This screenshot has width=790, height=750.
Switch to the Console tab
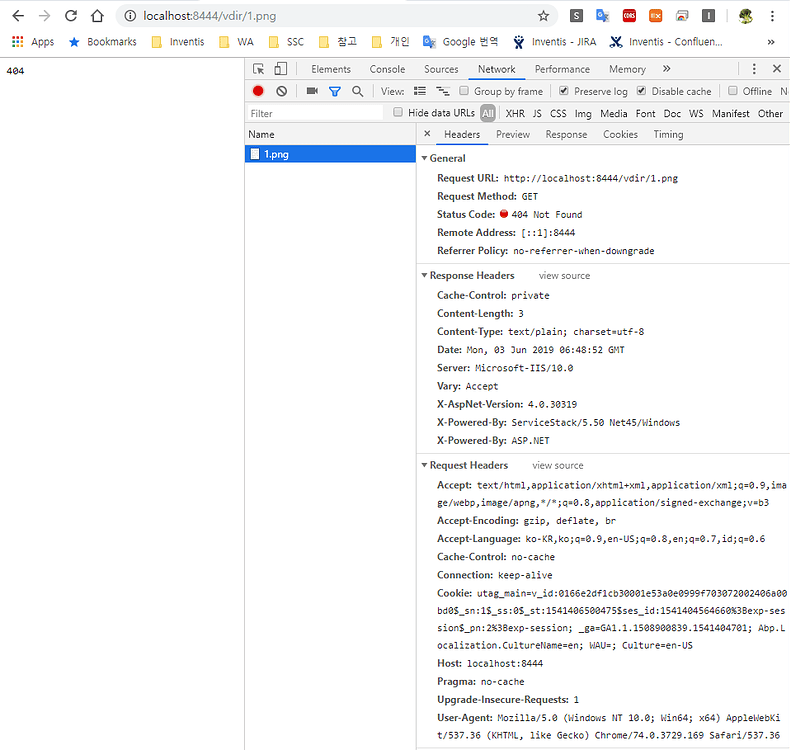(x=387, y=69)
